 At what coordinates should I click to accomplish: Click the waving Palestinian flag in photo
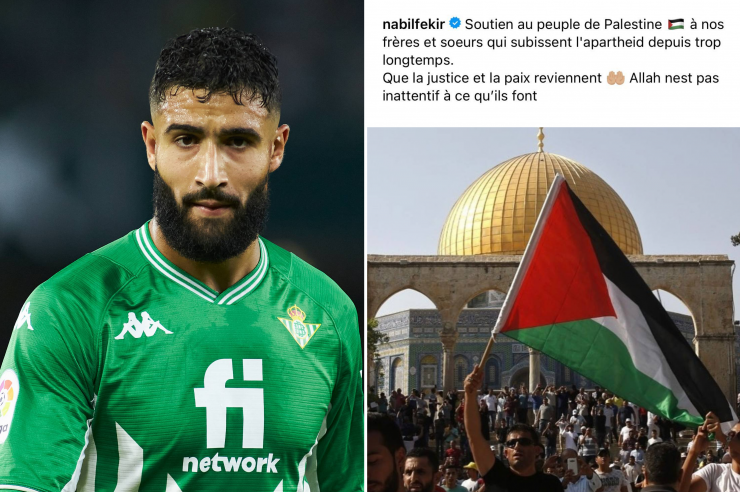coord(609,302)
